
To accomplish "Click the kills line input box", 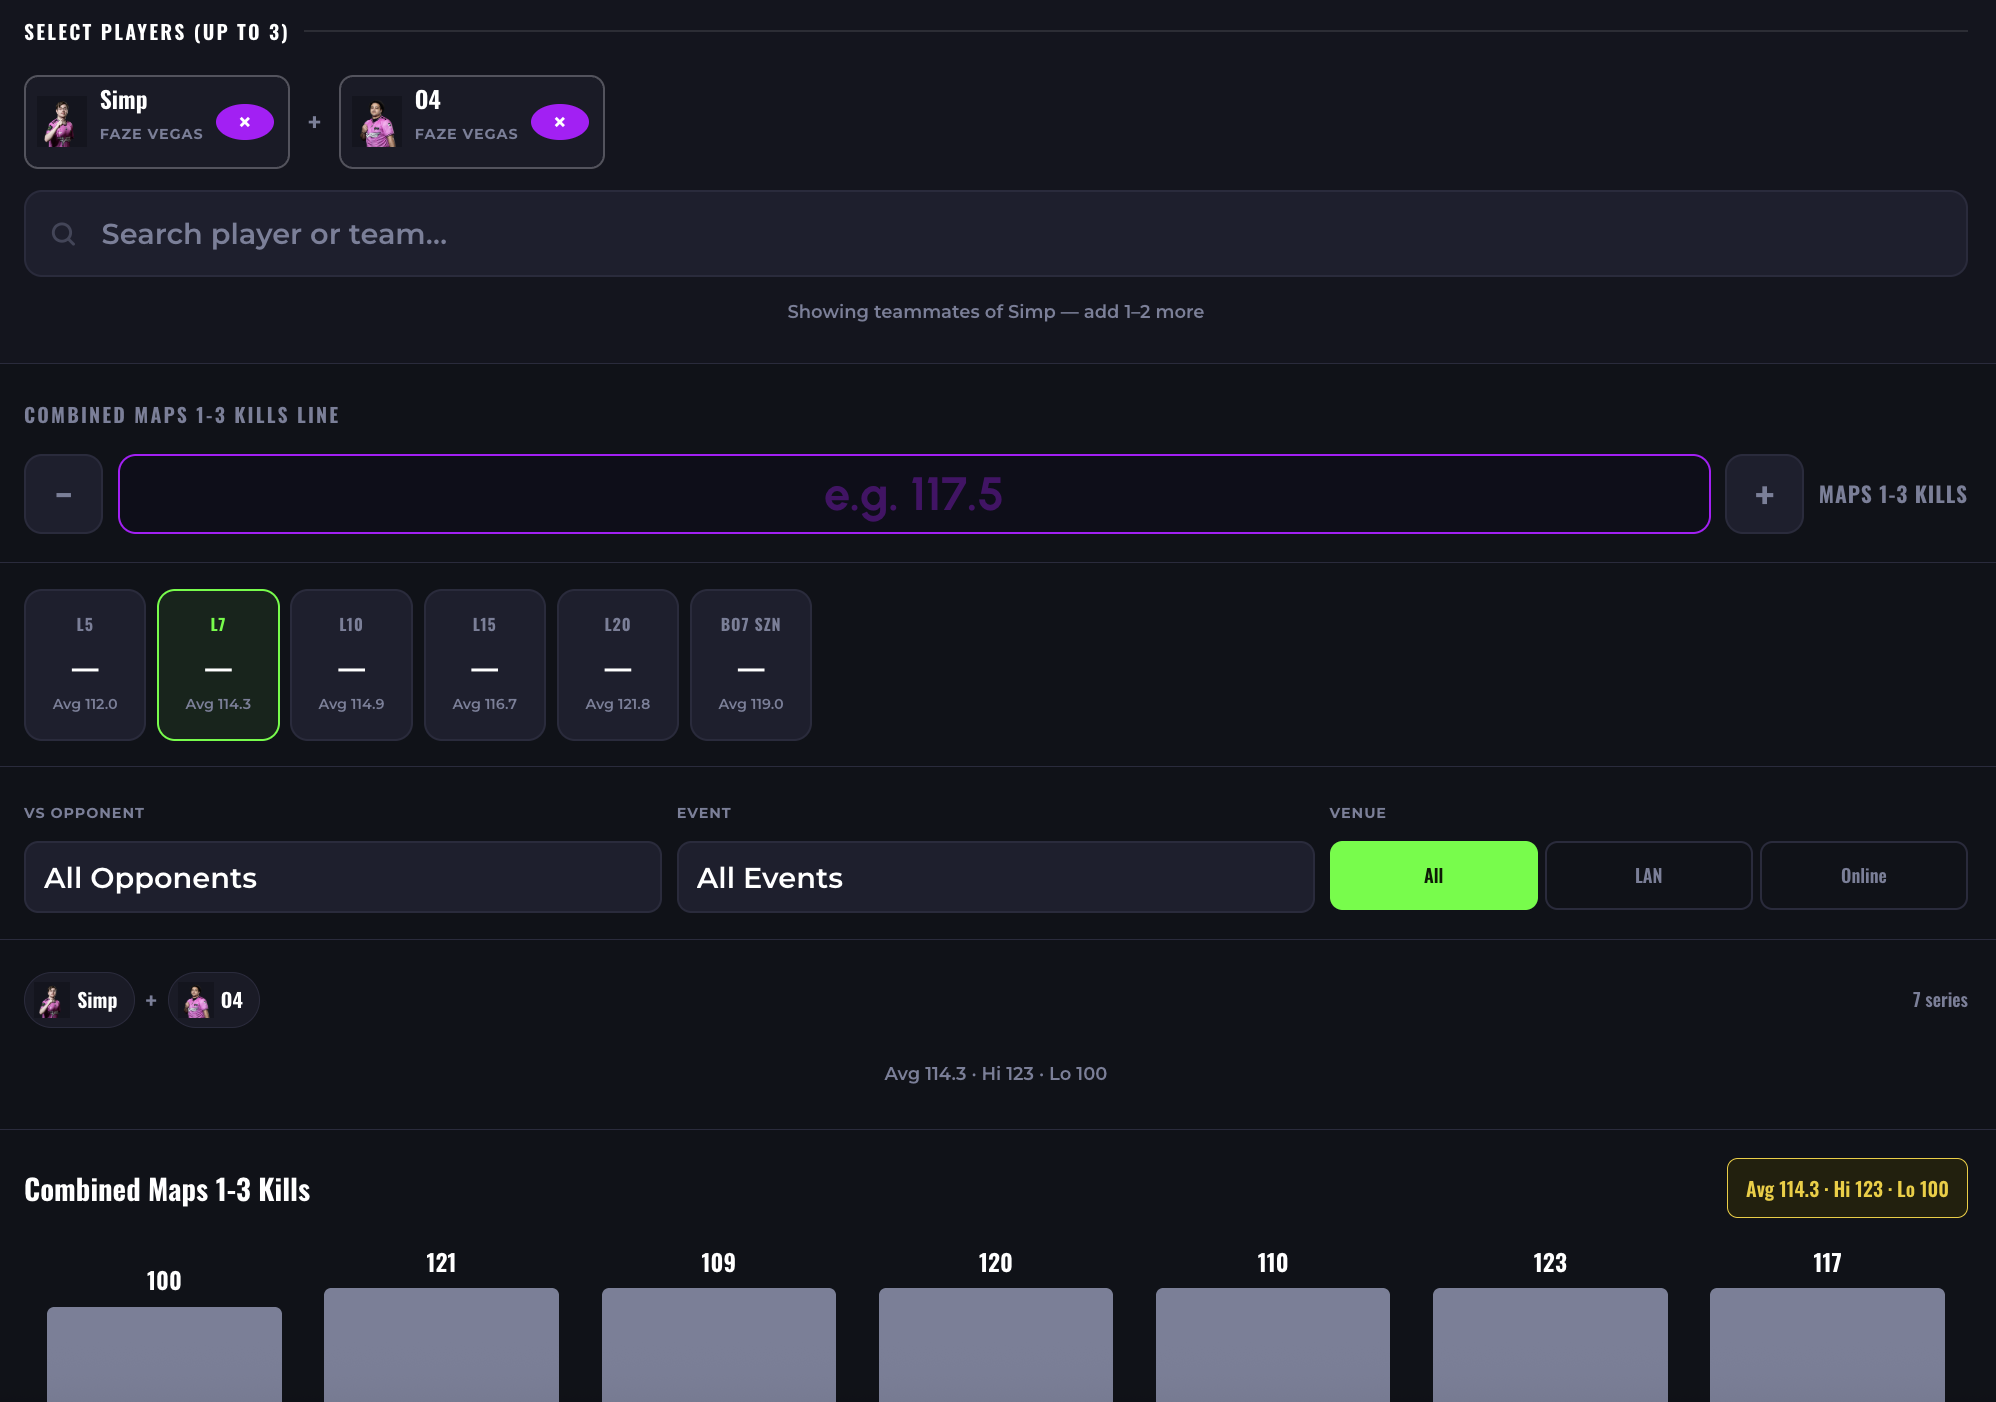I will click(914, 494).
